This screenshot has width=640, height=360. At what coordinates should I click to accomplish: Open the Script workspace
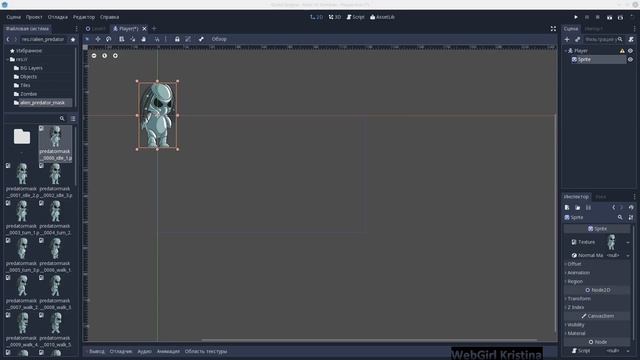pyautogui.click(x=356, y=17)
